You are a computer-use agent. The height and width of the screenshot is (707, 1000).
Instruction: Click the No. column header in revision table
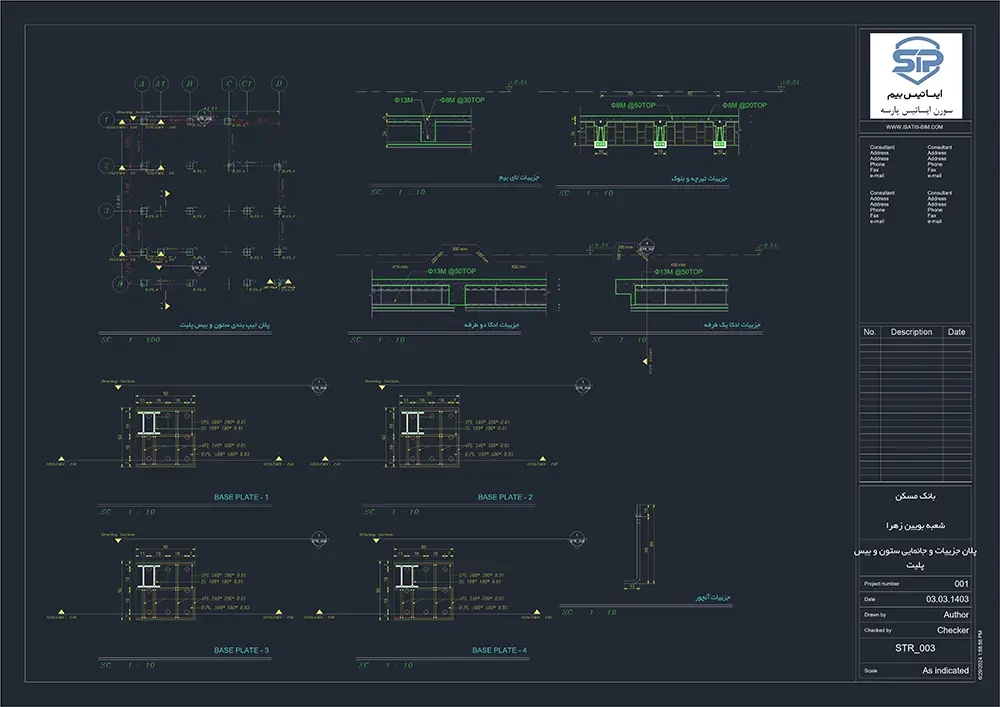point(869,332)
